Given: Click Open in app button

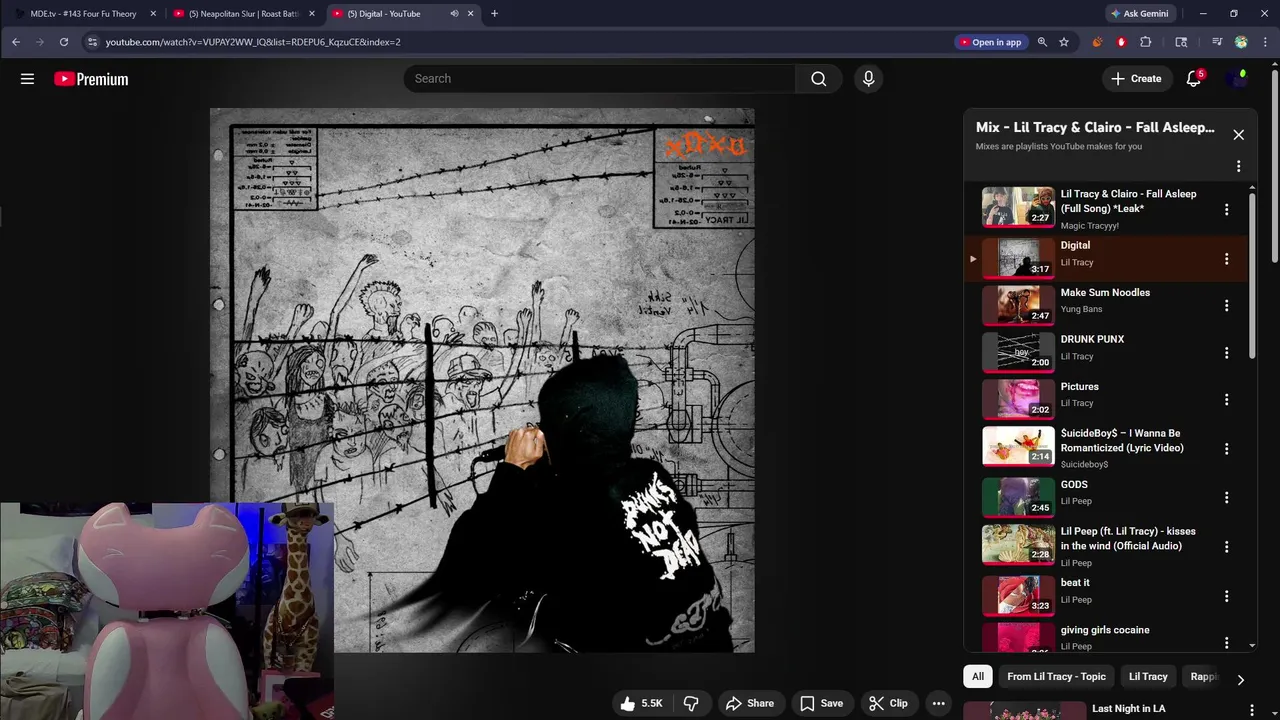Looking at the screenshot, I should pos(990,42).
